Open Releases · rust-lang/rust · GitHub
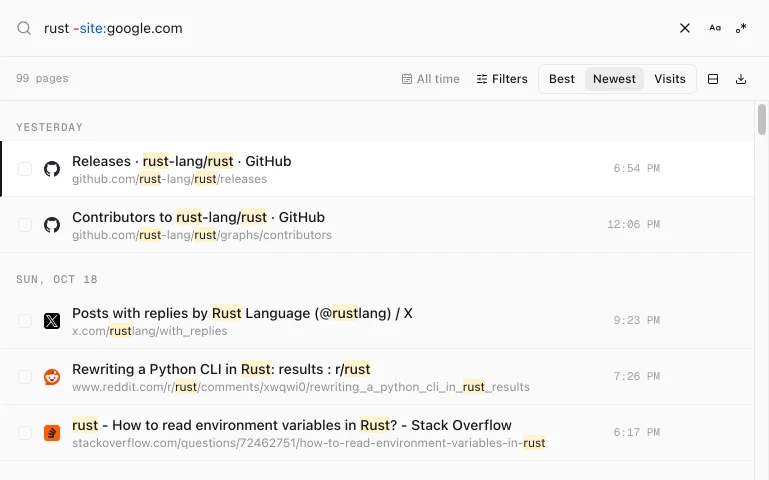The width and height of the screenshot is (769, 480). (x=181, y=161)
